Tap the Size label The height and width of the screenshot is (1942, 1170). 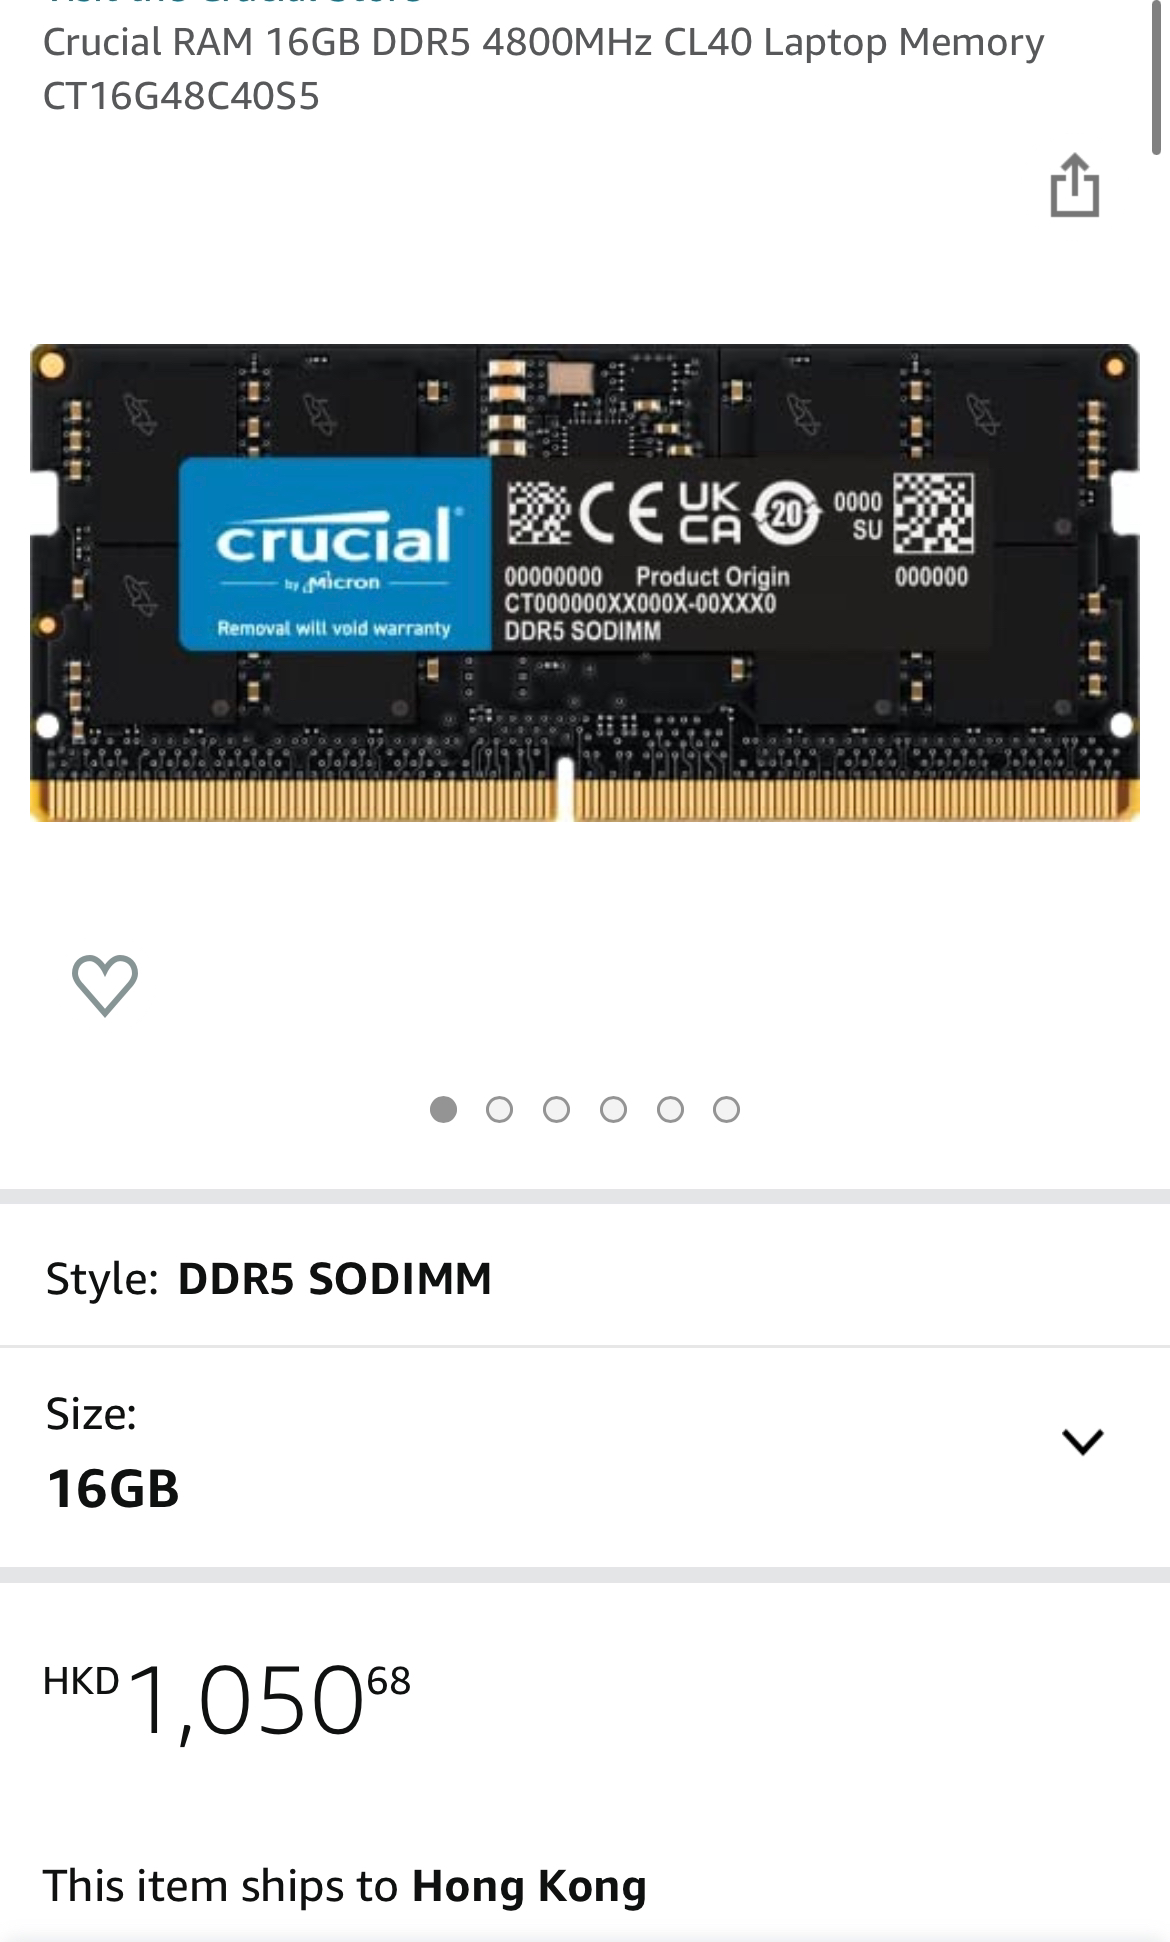[x=91, y=1413]
